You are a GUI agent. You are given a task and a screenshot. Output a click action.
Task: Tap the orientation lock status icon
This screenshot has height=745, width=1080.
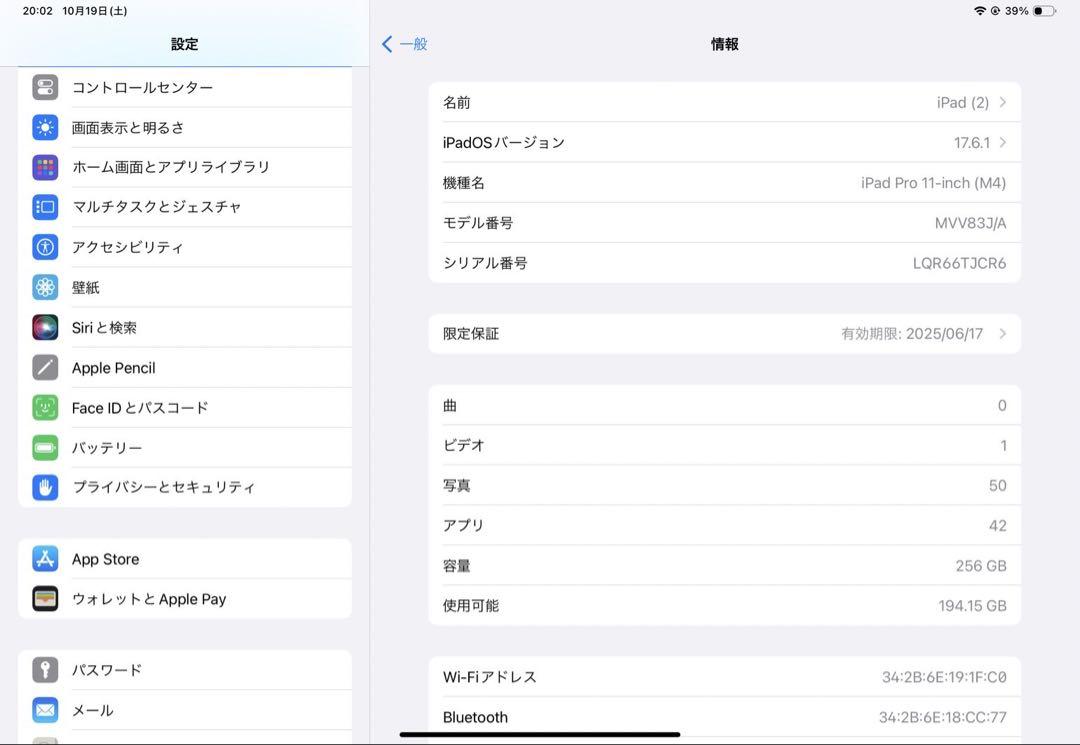[995, 11]
